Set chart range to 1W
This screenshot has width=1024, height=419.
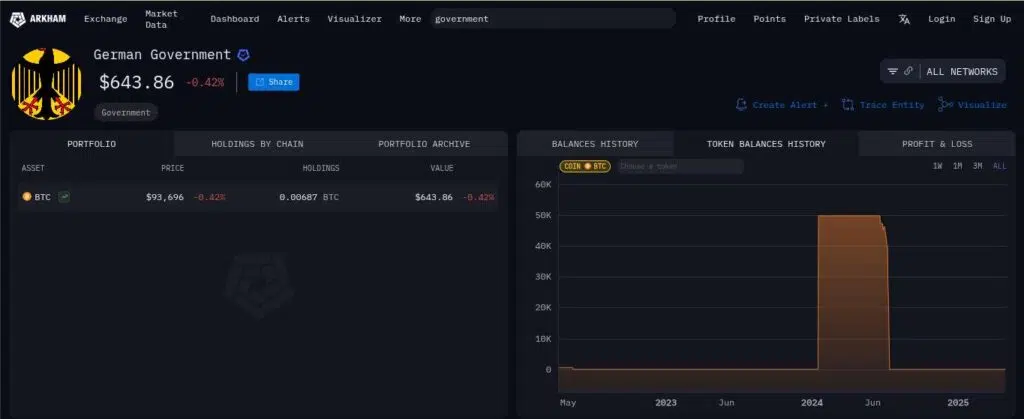coord(937,166)
